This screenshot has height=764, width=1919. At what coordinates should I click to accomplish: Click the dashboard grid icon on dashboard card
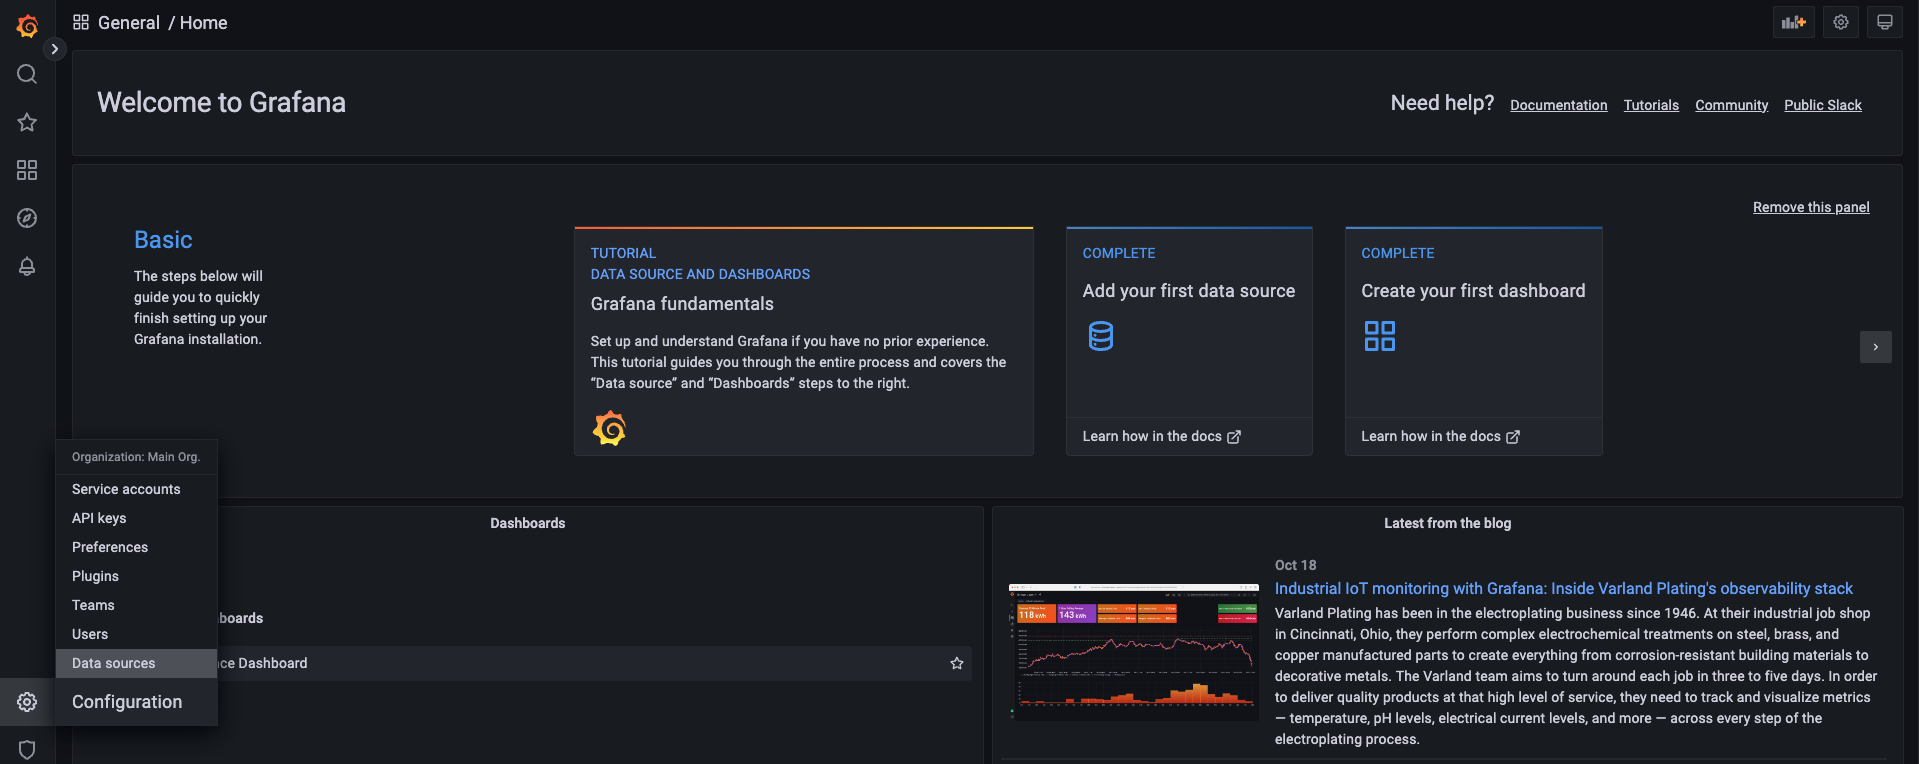coord(1380,336)
